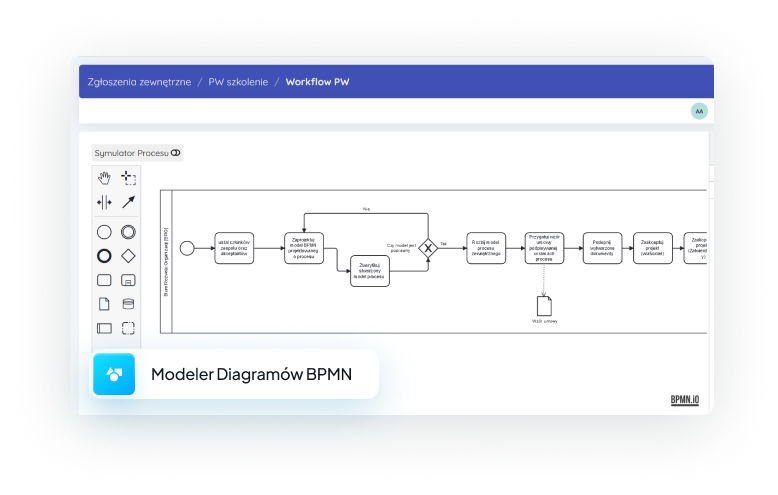
Task: Add a Task rectangle from palette
Action: coord(104,280)
